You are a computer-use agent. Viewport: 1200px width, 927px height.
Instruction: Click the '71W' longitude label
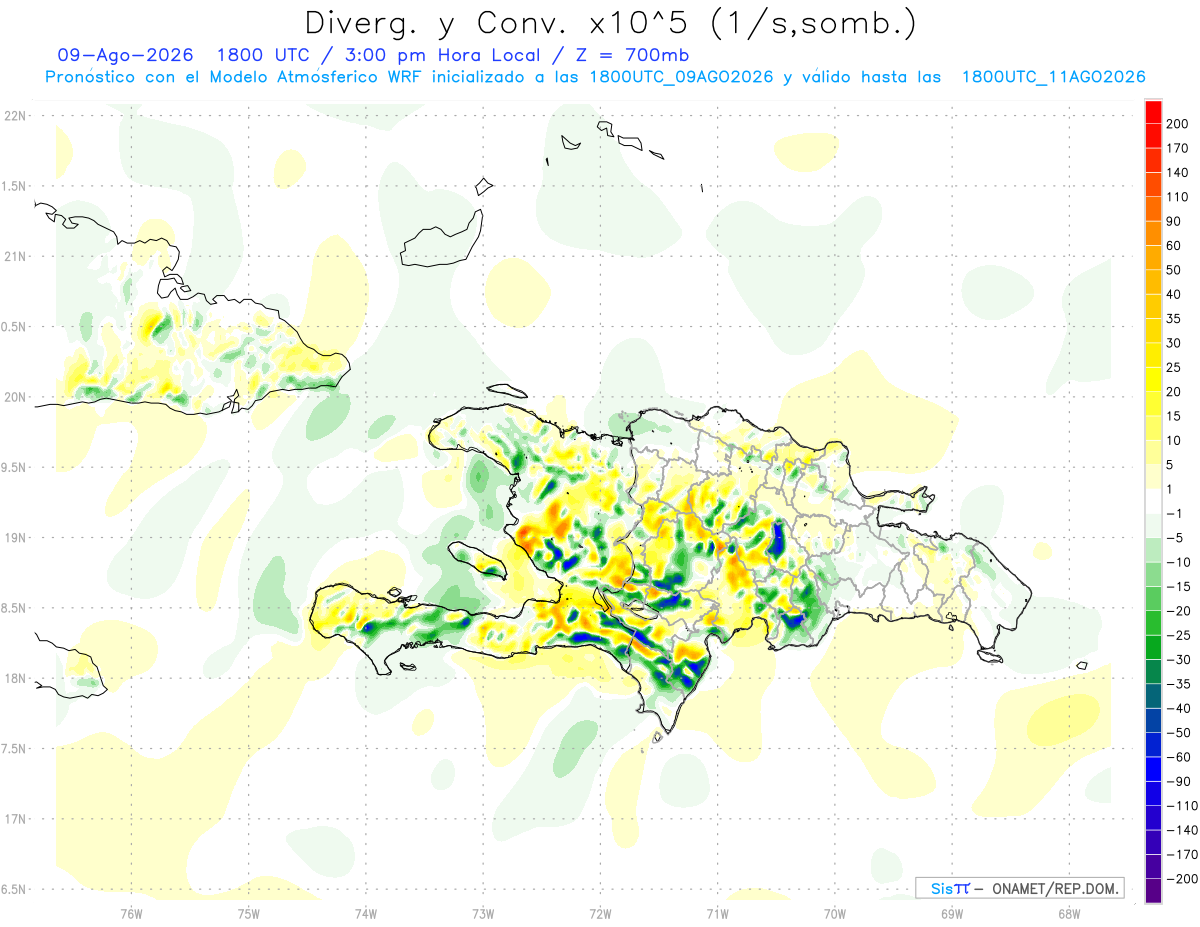(x=717, y=914)
